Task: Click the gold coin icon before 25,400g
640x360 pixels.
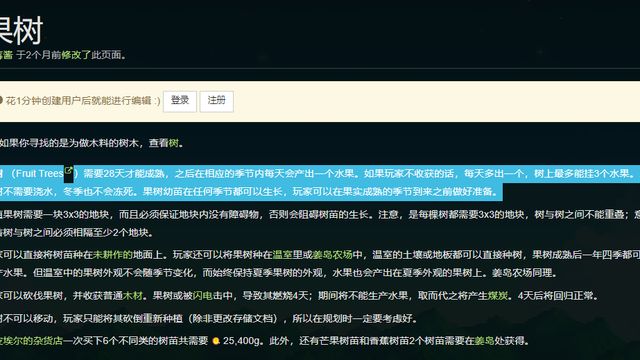Action: (x=216, y=341)
